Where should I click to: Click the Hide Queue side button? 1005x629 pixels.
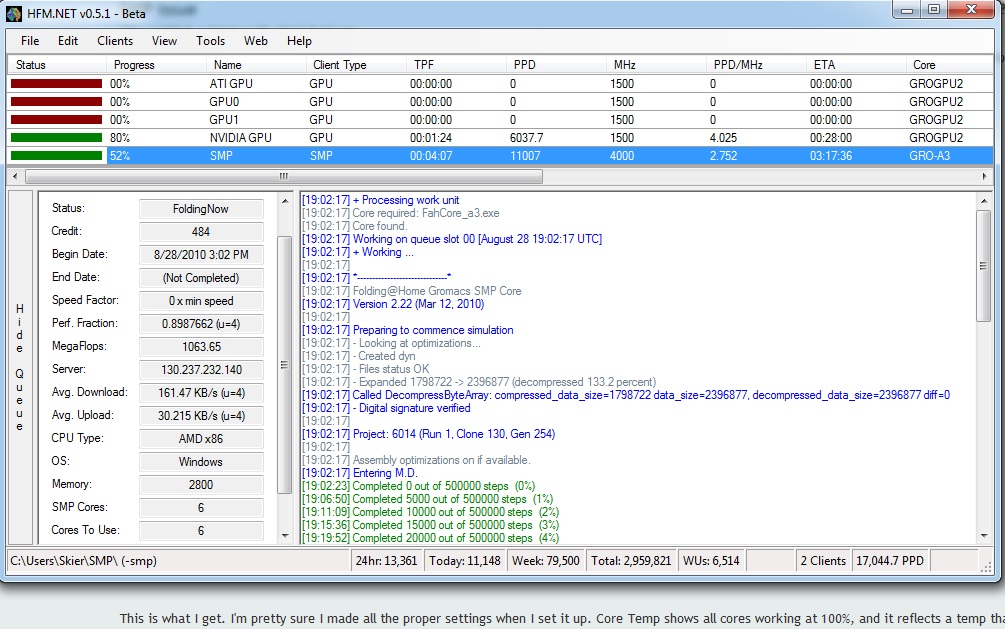[x=19, y=367]
